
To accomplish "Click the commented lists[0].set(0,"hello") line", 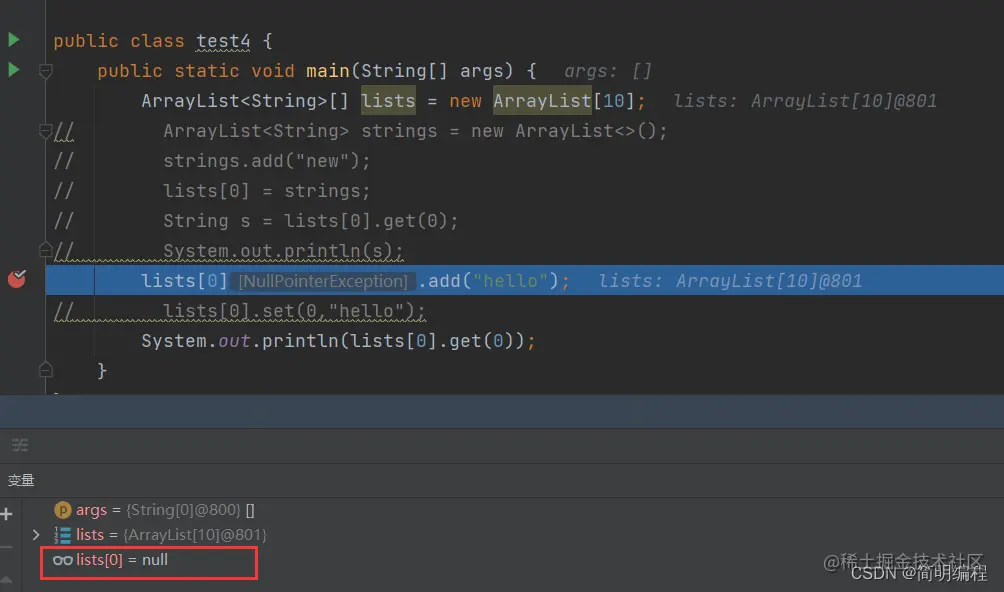I will coord(294,310).
